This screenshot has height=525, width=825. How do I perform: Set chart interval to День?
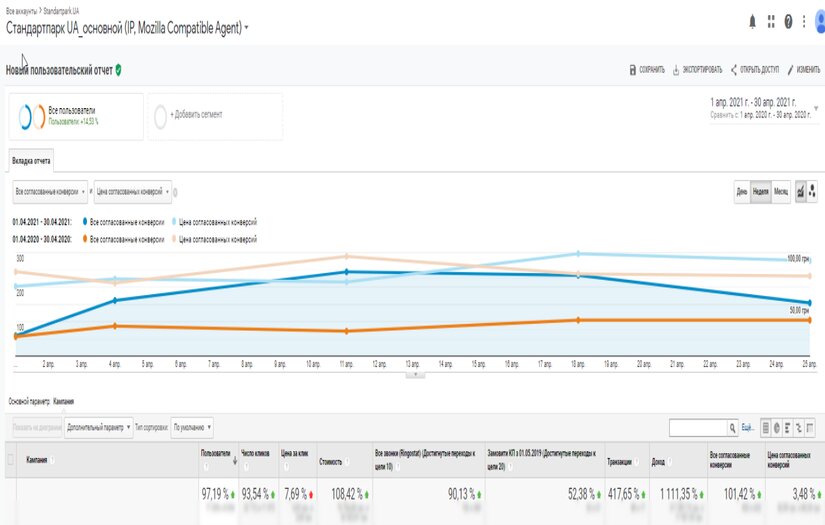coord(742,191)
